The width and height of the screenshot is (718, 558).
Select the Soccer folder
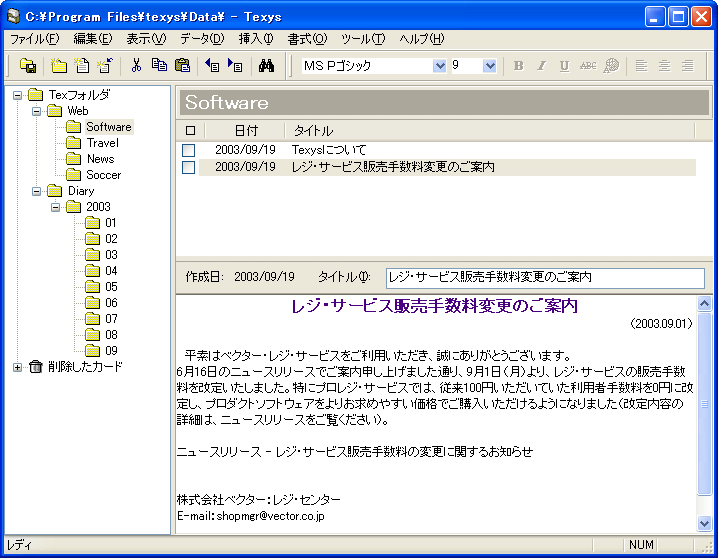click(x=103, y=175)
